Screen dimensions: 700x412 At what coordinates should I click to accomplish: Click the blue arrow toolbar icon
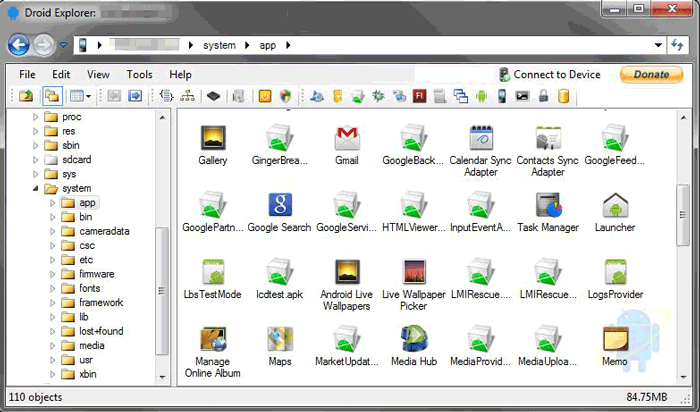(135, 96)
